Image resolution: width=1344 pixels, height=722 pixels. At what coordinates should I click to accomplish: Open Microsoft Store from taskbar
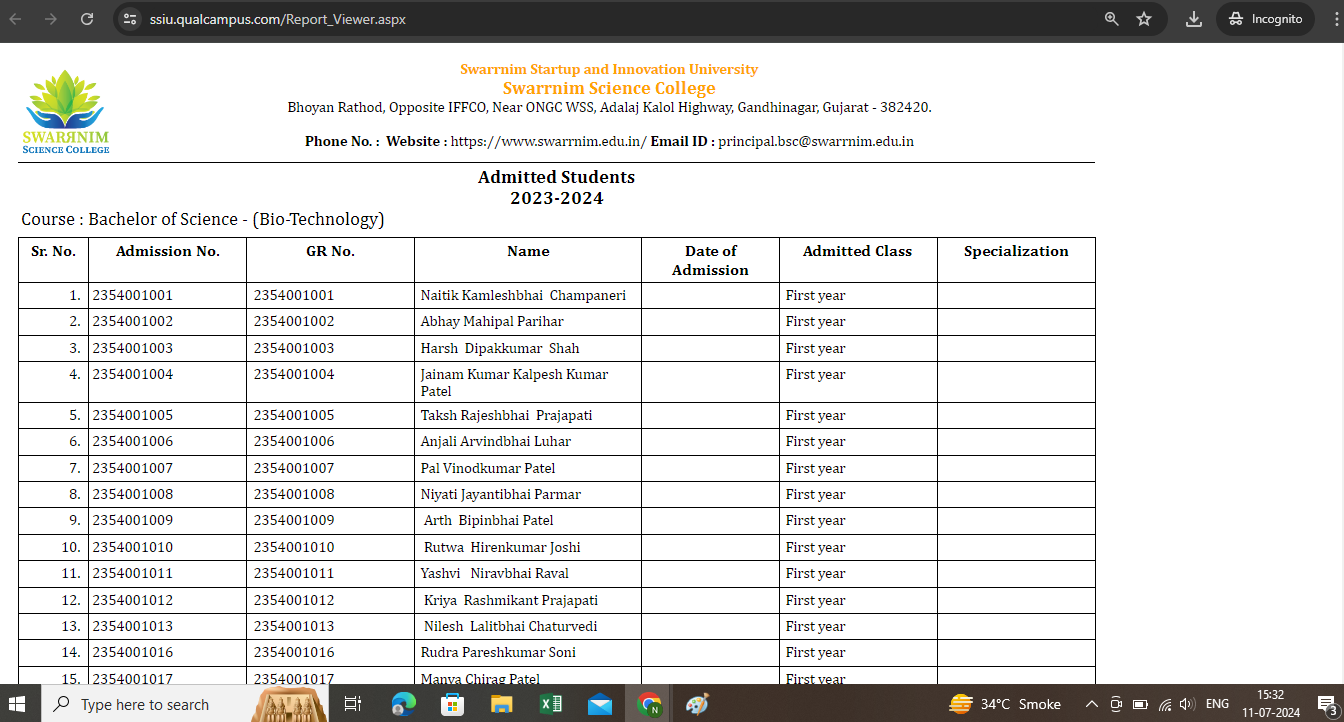point(452,704)
